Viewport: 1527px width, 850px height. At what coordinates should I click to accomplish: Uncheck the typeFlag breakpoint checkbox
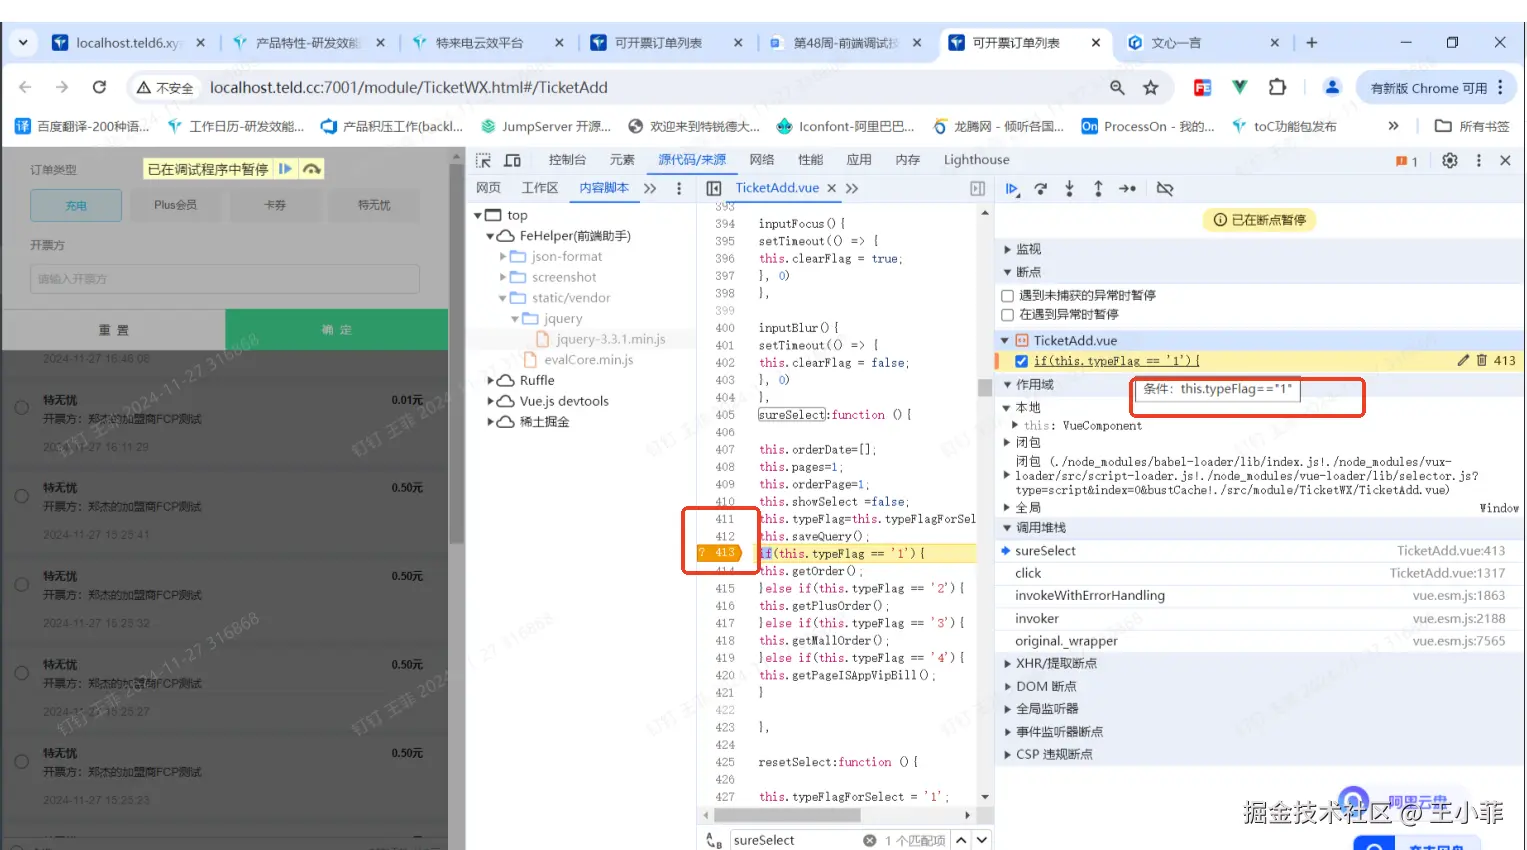tap(1021, 361)
